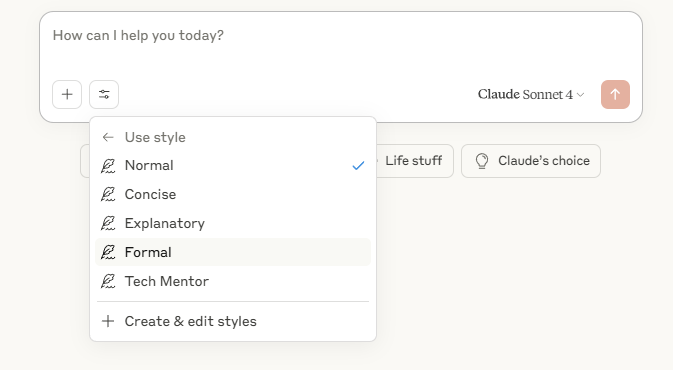Click the quill icon beside Concise
The image size is (673, 370).
(x=108, y=194)
